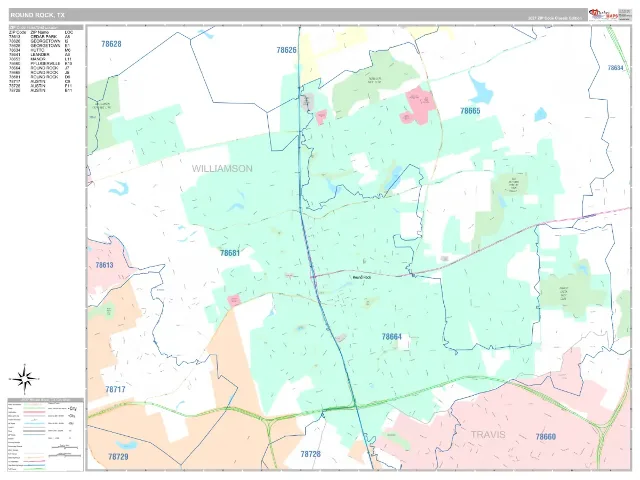Click the legend panel title bar
Image resolution: width=640 pixels, height=480 pixels.
(46, 400)
